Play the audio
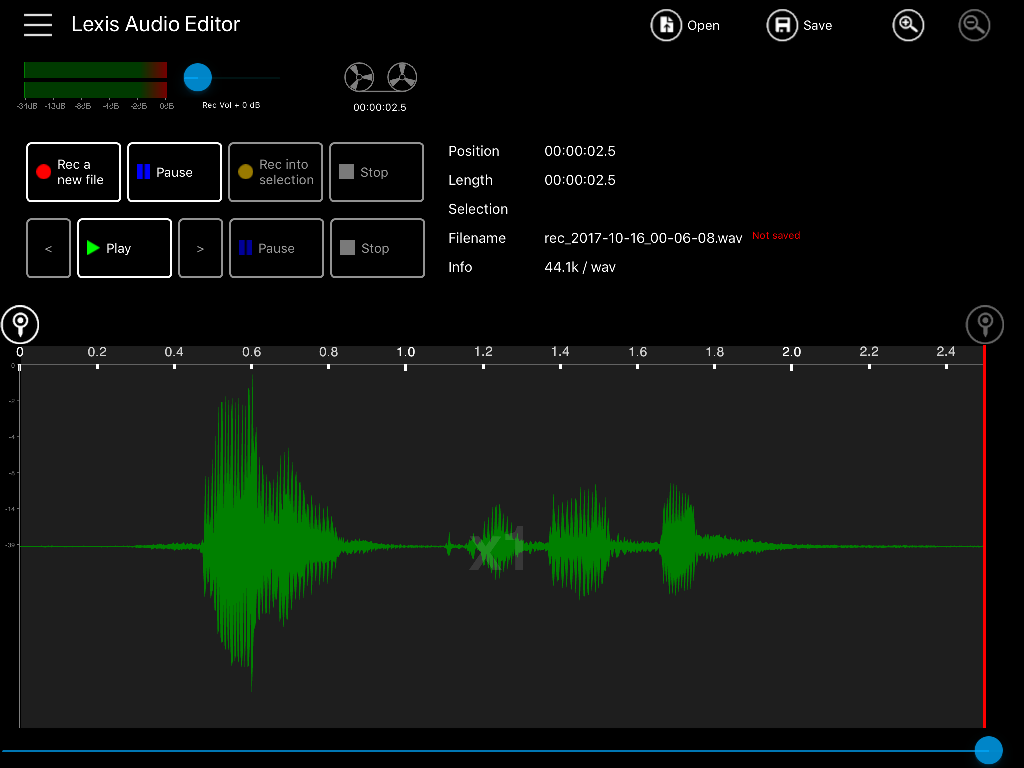1024x768 pixels. [x=125, y=248]
